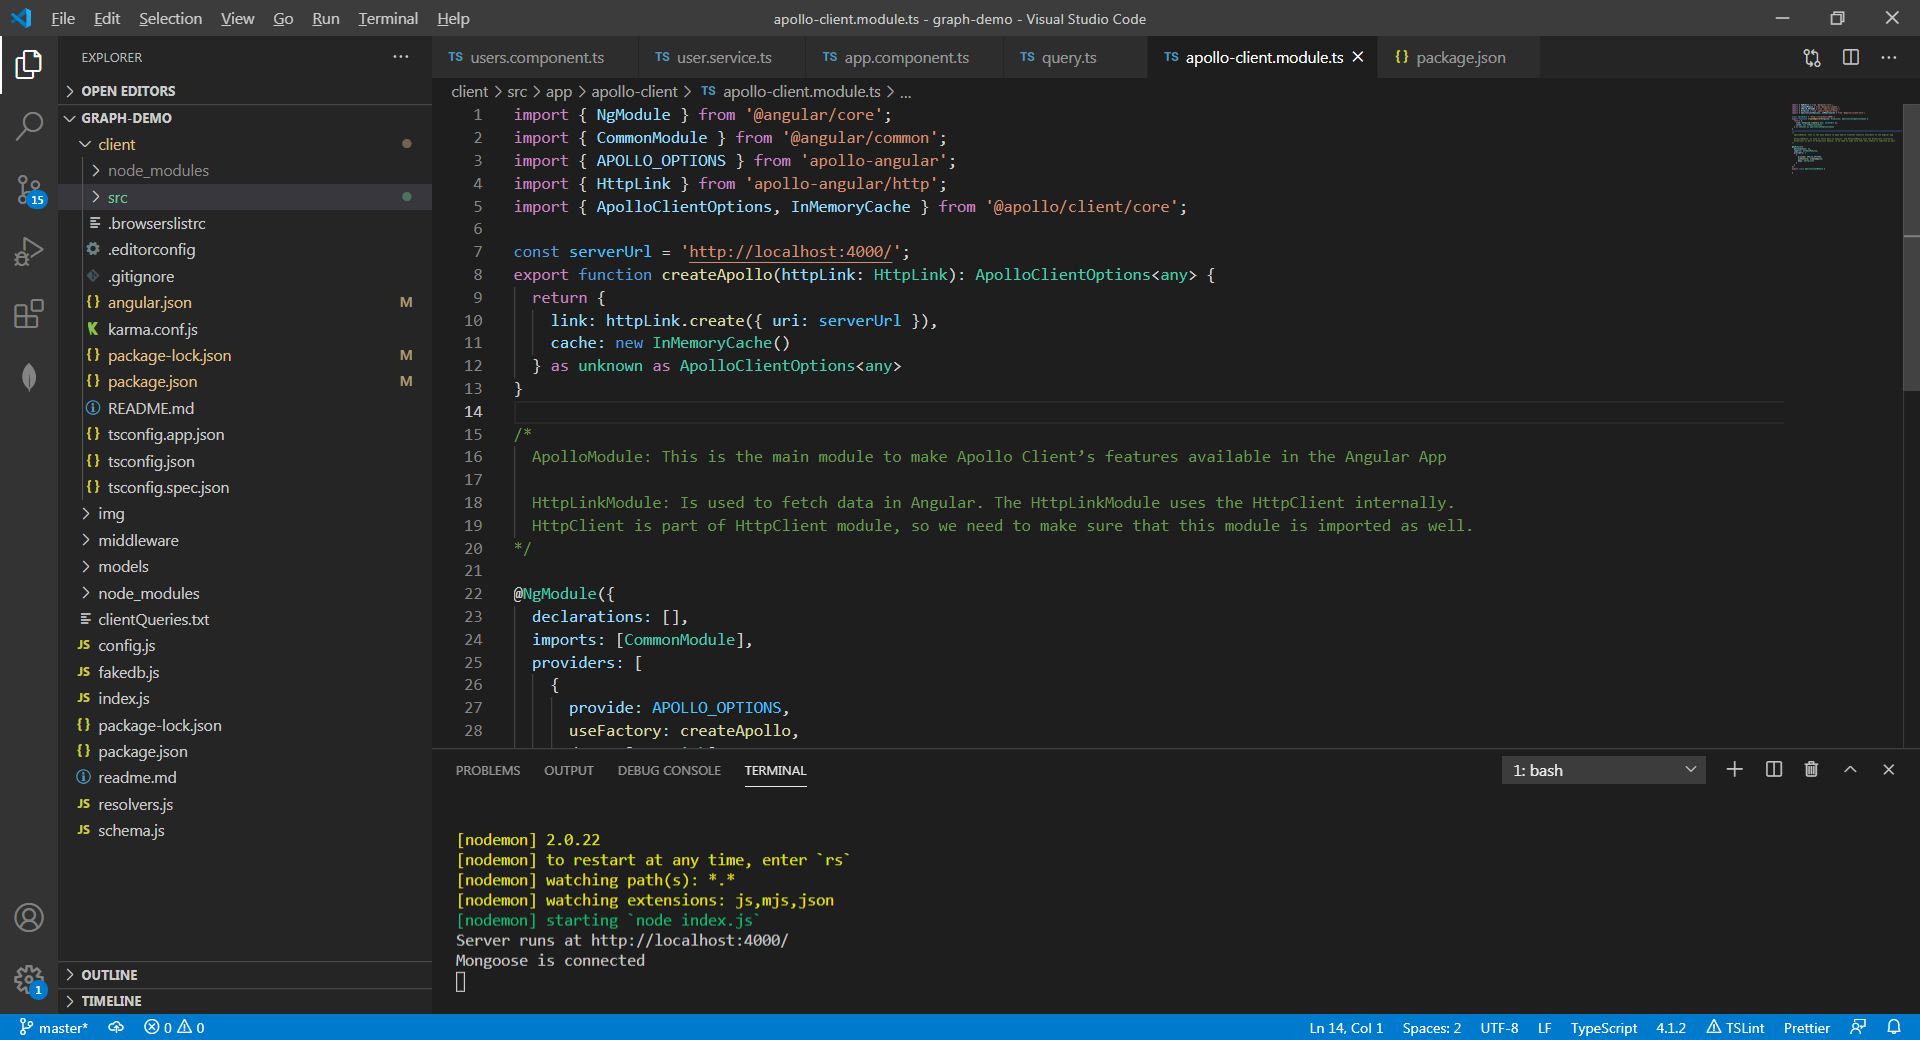Open the Terminal menu
Image resolution: width=1920 pixels, height=1040 pixels.
click(388, 18)
